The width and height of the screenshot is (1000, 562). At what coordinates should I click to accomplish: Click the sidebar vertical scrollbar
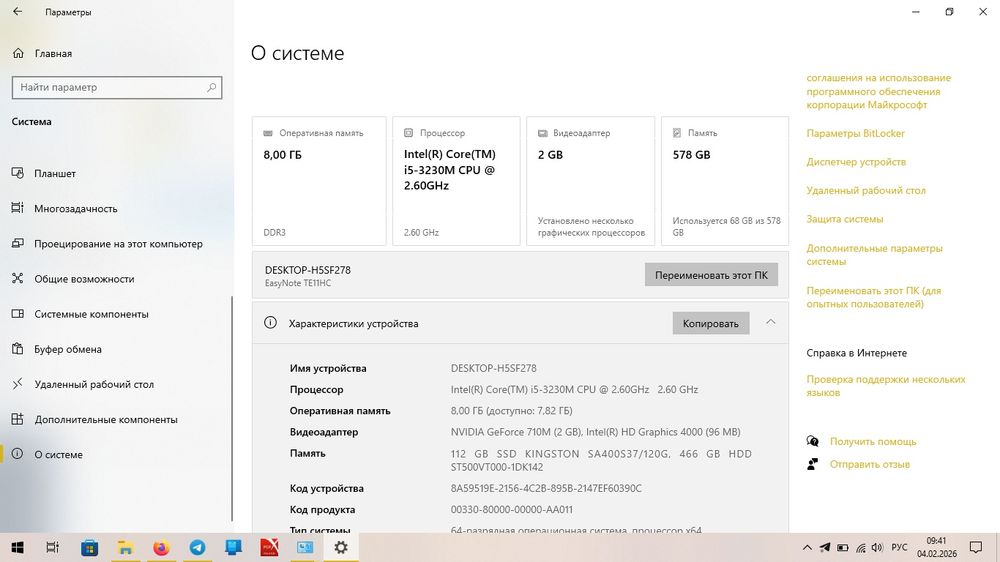click(x=232, y=408)
